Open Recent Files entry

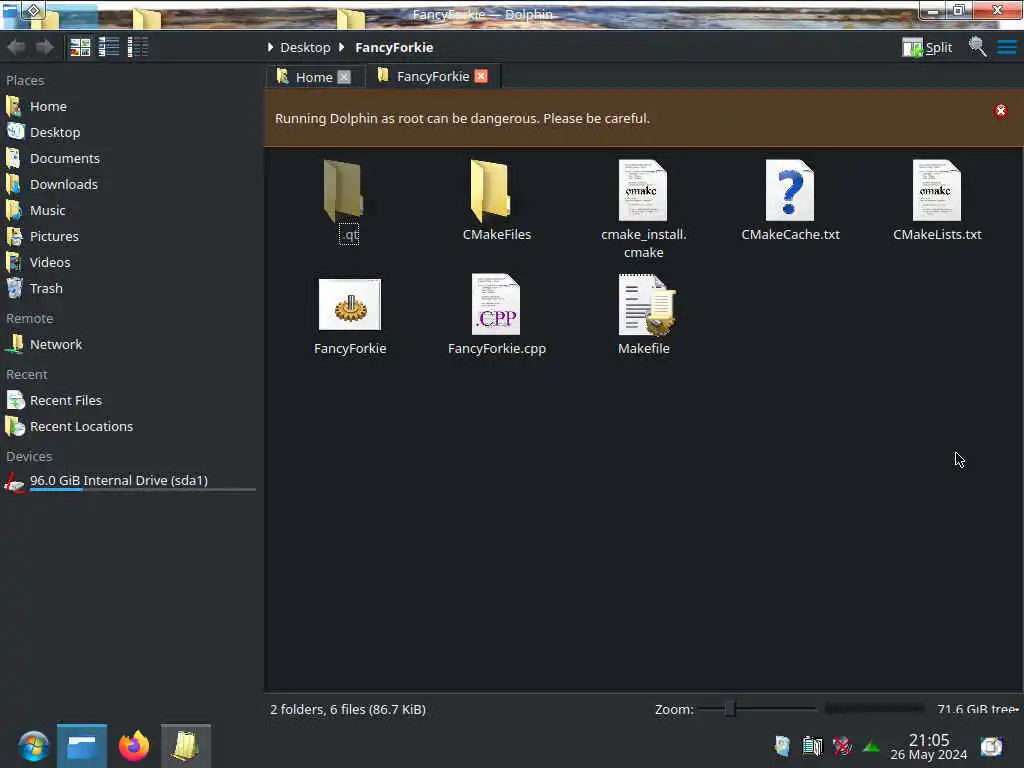coord(131,400)
